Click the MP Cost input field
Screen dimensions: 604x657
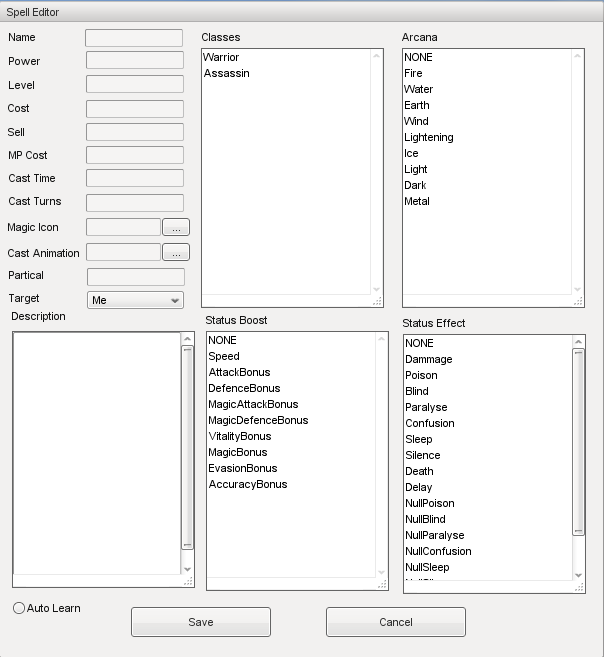click(x=135, y=155)
